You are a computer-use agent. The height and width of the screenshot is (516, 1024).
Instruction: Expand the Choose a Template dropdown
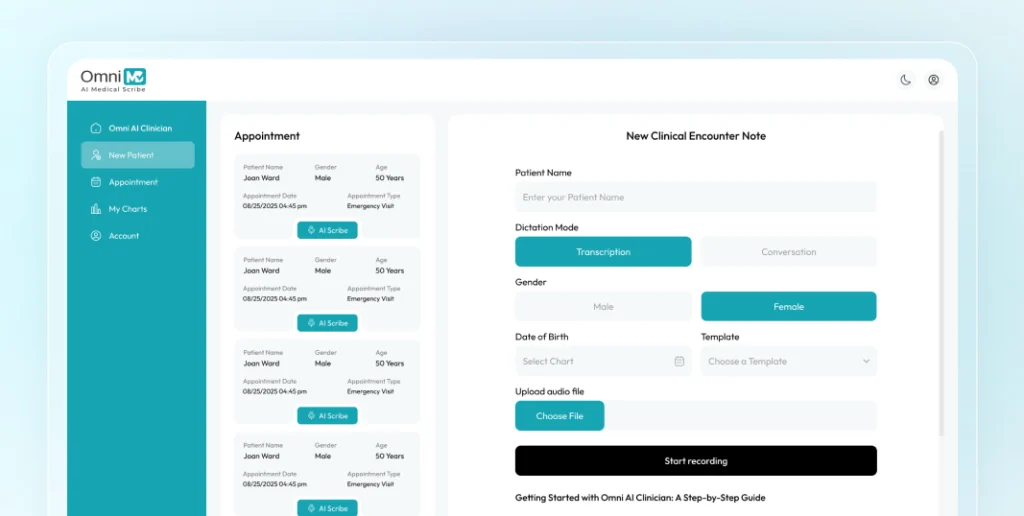[788, 361]
